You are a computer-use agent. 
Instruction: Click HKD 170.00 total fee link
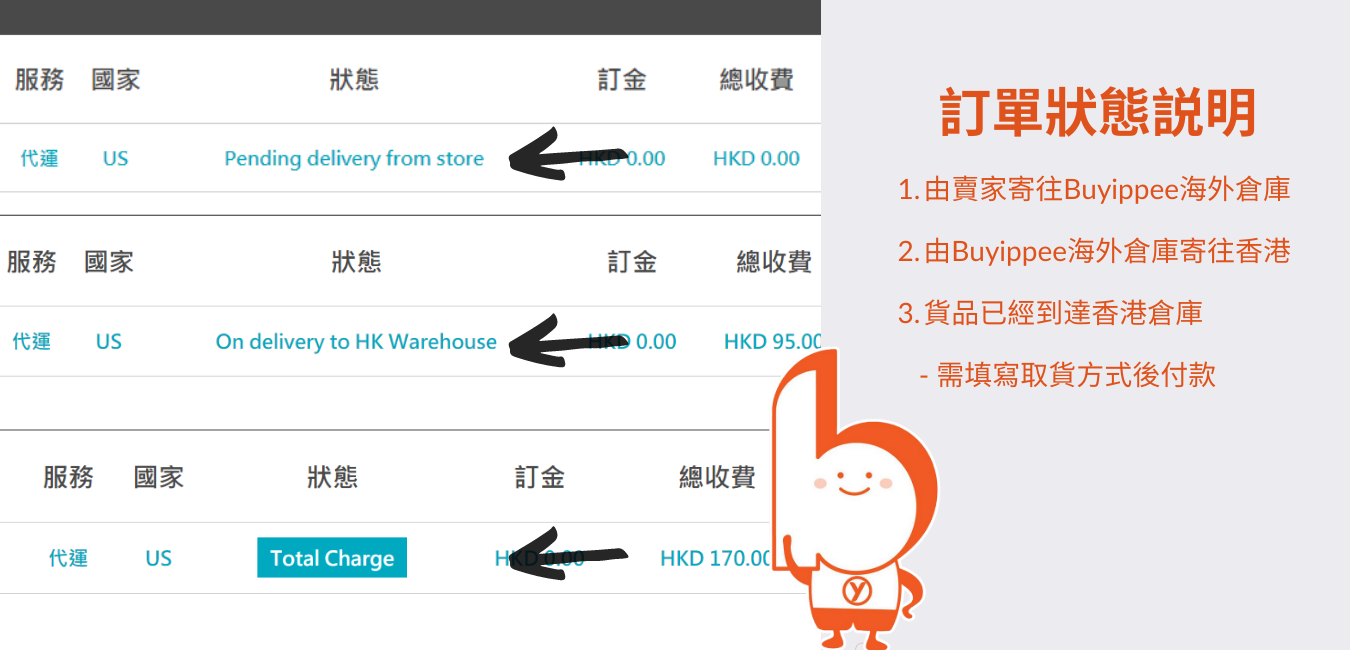click(x=716, y=558)
